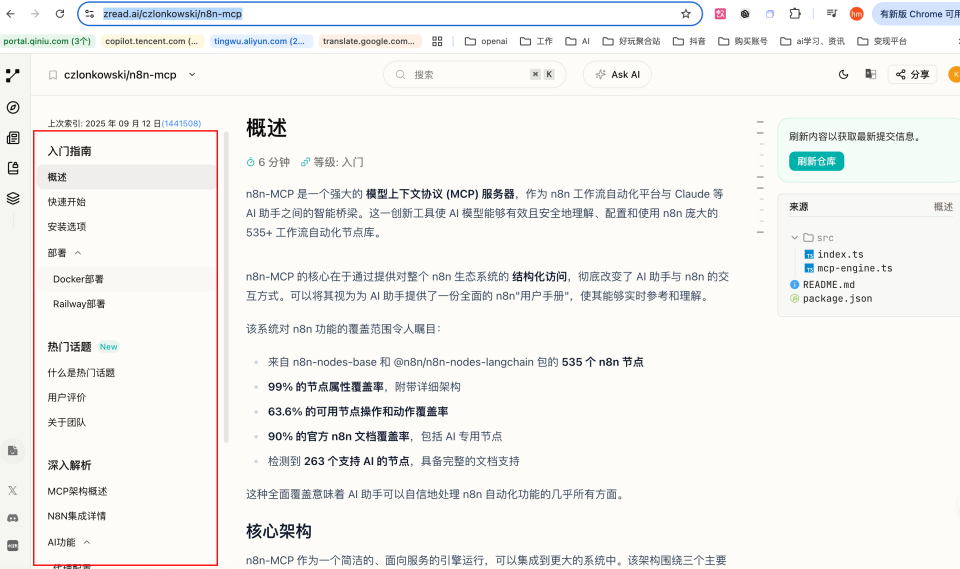This screenshot has width=960, height=569.
Task: Open the X (Twitter) icon in left rail
Action: (13, 490)
